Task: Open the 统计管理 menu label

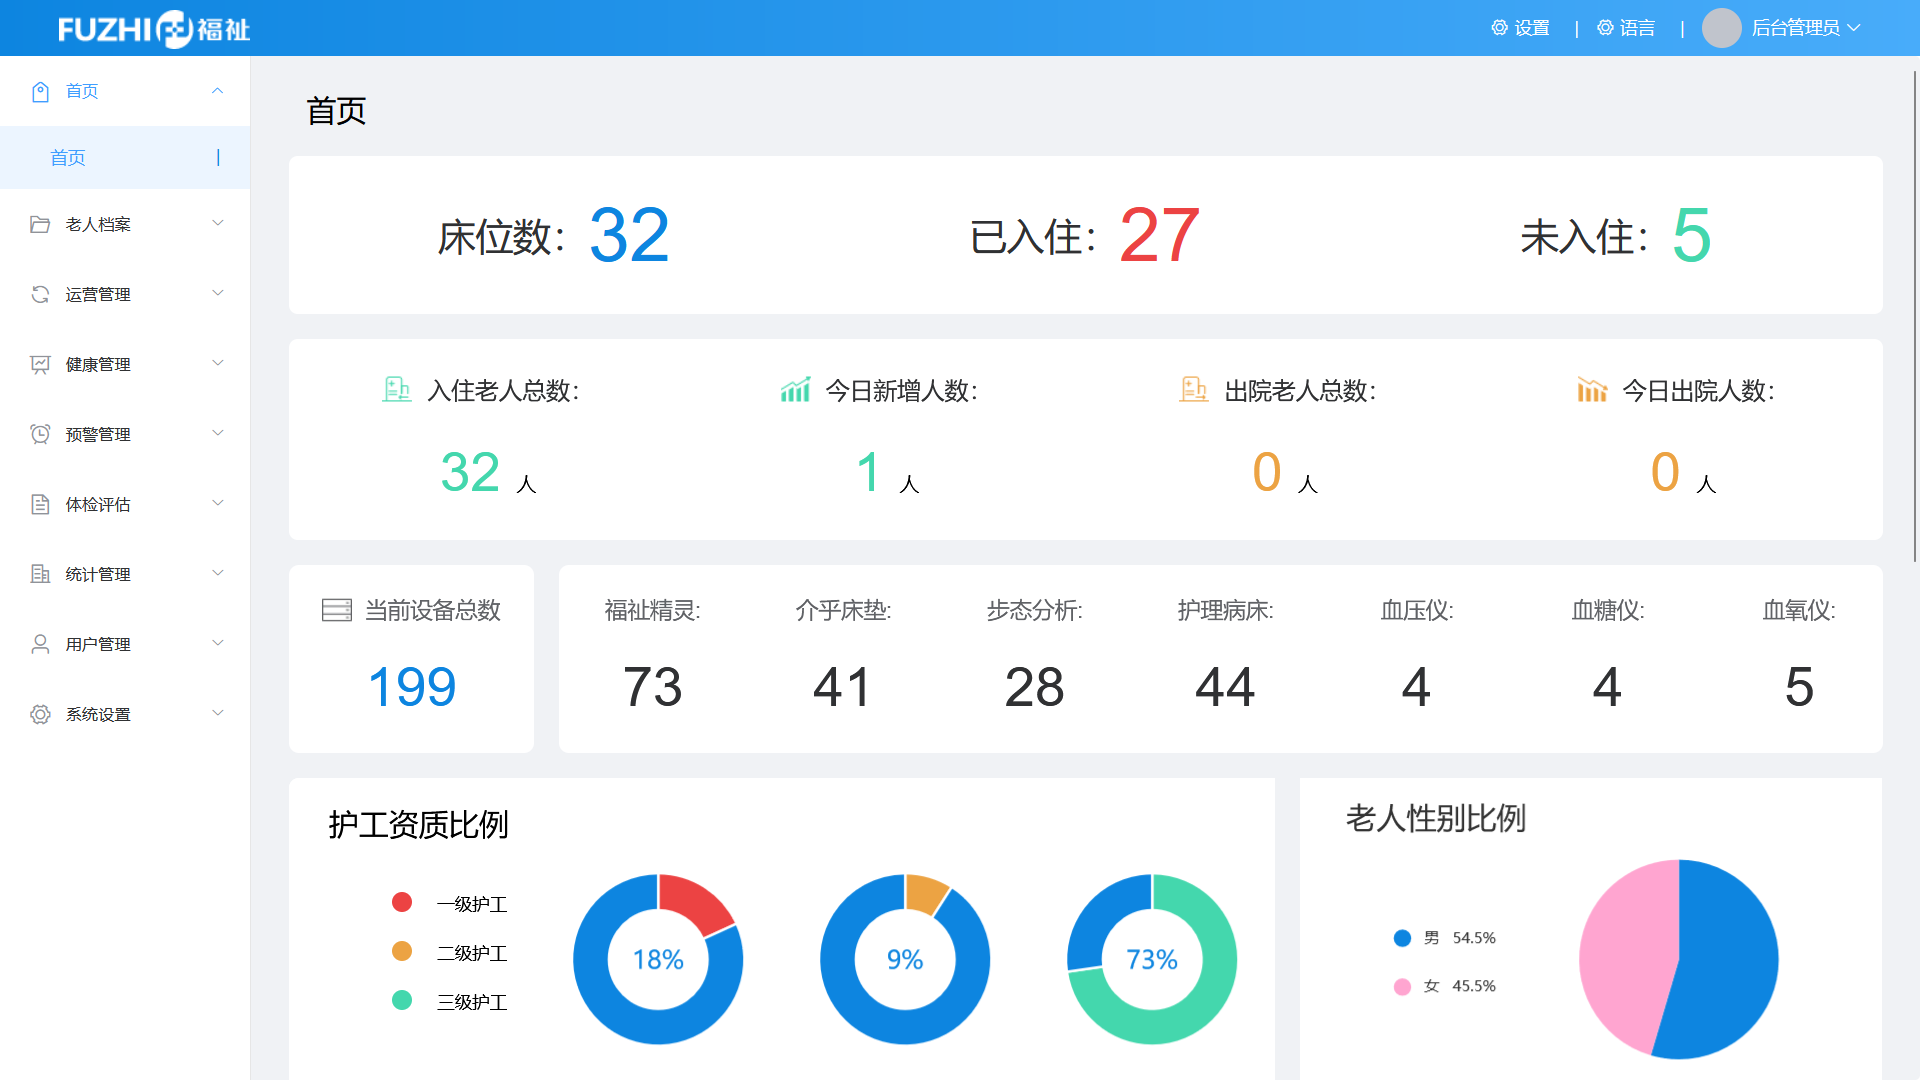Action: tap(98, 574)
